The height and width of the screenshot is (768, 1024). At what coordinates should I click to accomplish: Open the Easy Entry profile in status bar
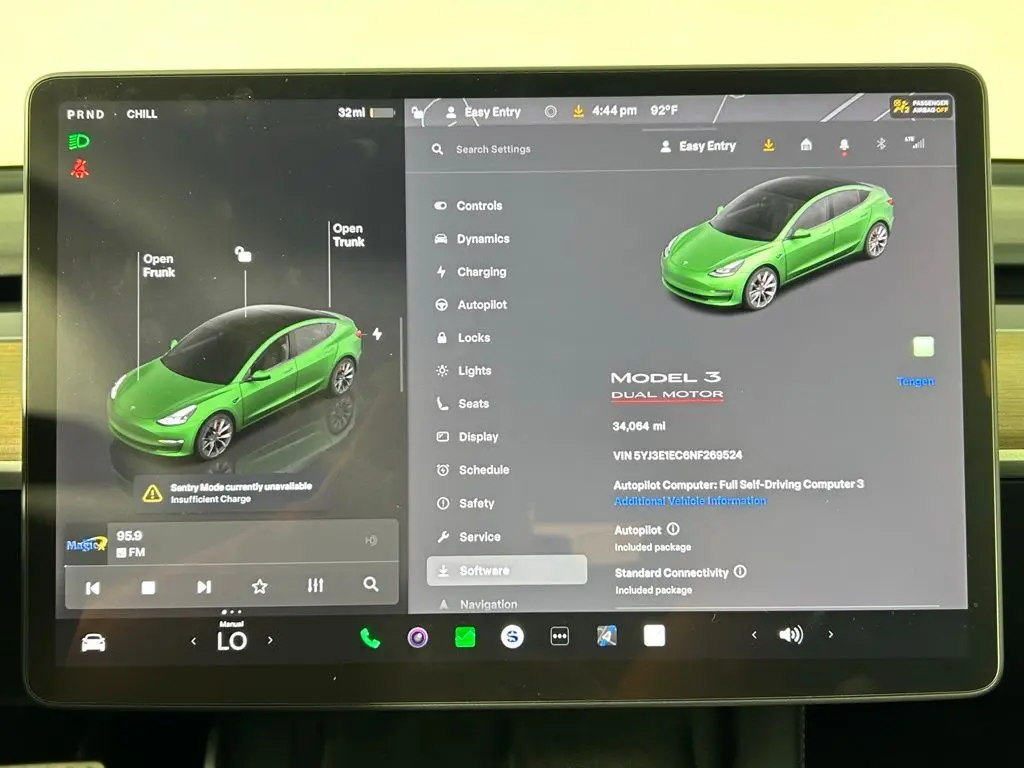tap(483, 112)
